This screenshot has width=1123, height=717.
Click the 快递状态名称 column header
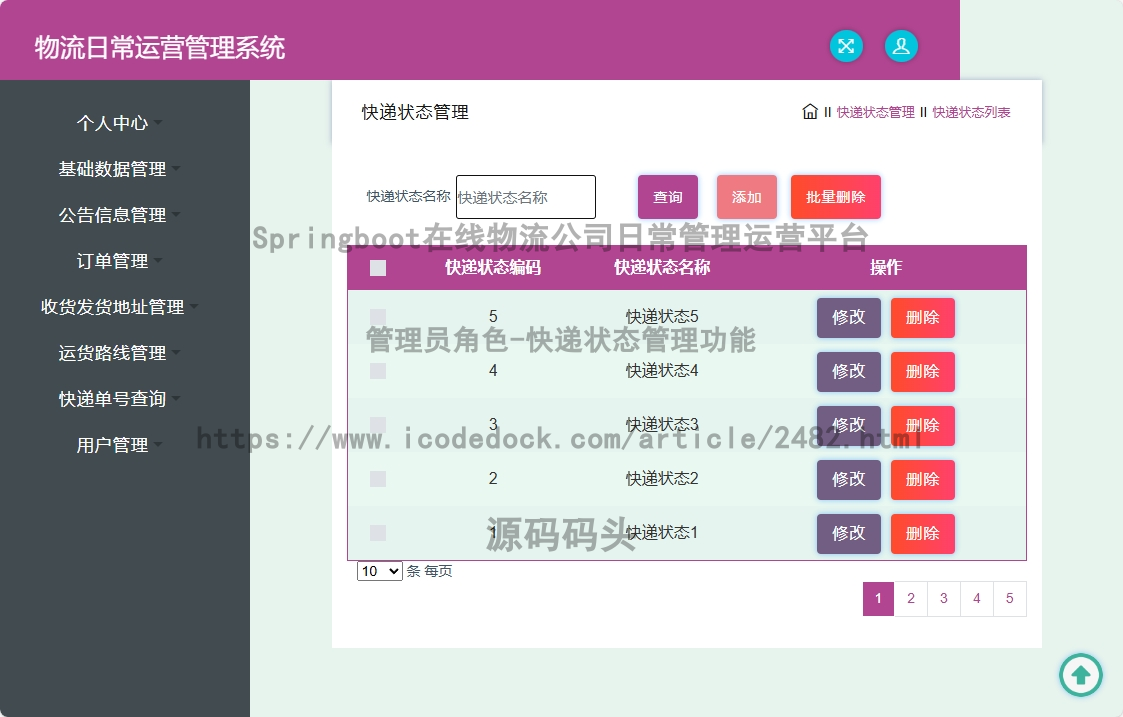coord(662,268)
